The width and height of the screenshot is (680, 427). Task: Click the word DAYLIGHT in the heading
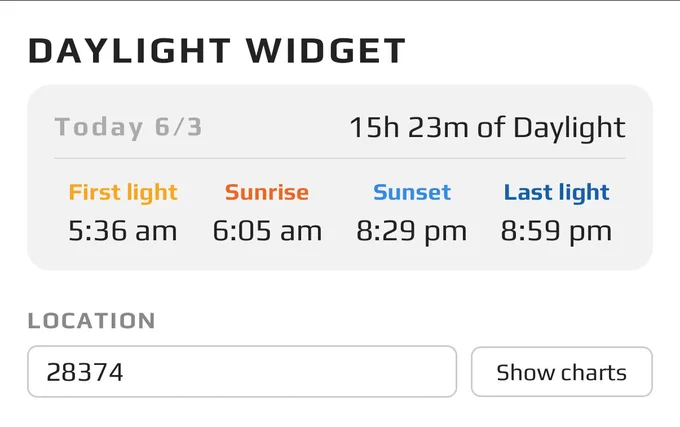[x=130, y=51]
